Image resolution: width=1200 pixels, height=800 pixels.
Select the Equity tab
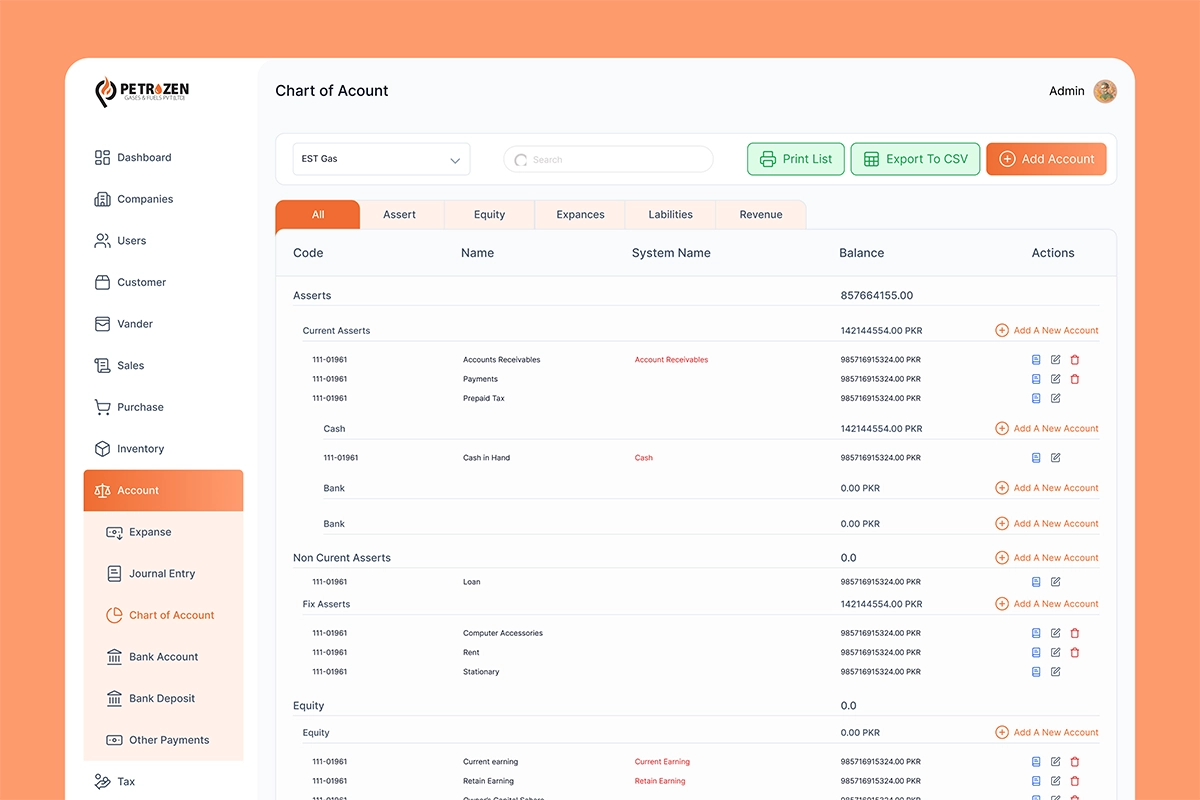[x=489, y=214]
